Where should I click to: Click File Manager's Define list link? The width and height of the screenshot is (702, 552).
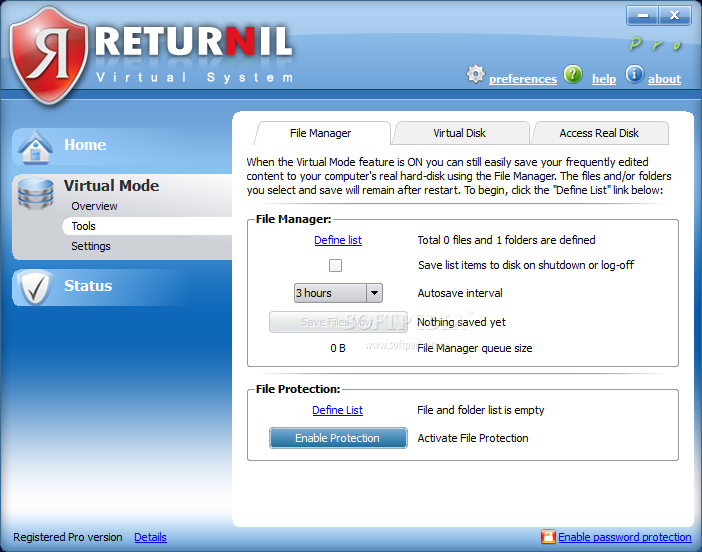tap(338, 240)
